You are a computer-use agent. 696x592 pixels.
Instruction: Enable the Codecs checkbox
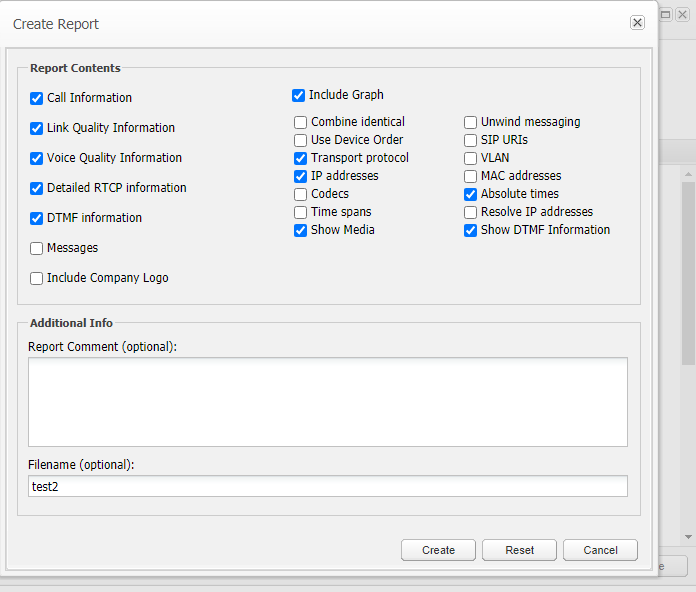click(x=301, y=194)
